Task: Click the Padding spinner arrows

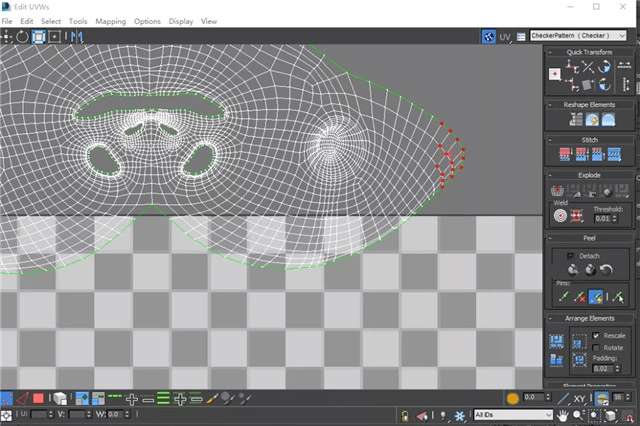Action: pyautogui.click(x=617, y=368)
